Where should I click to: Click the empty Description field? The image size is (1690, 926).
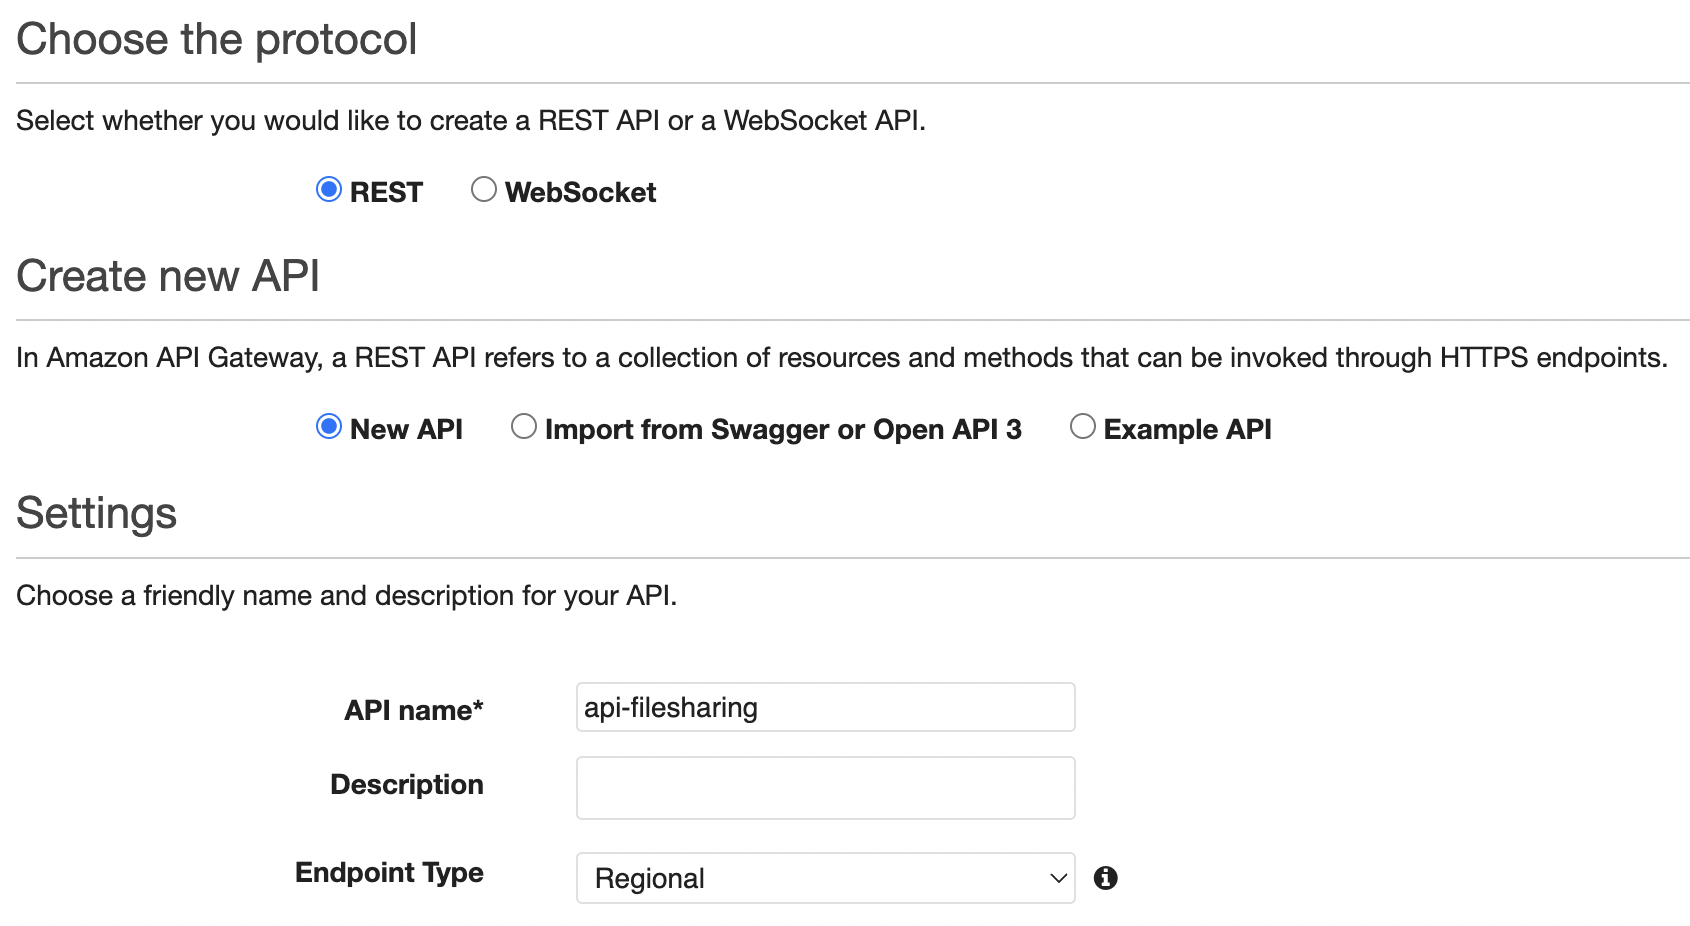[825, 788]
